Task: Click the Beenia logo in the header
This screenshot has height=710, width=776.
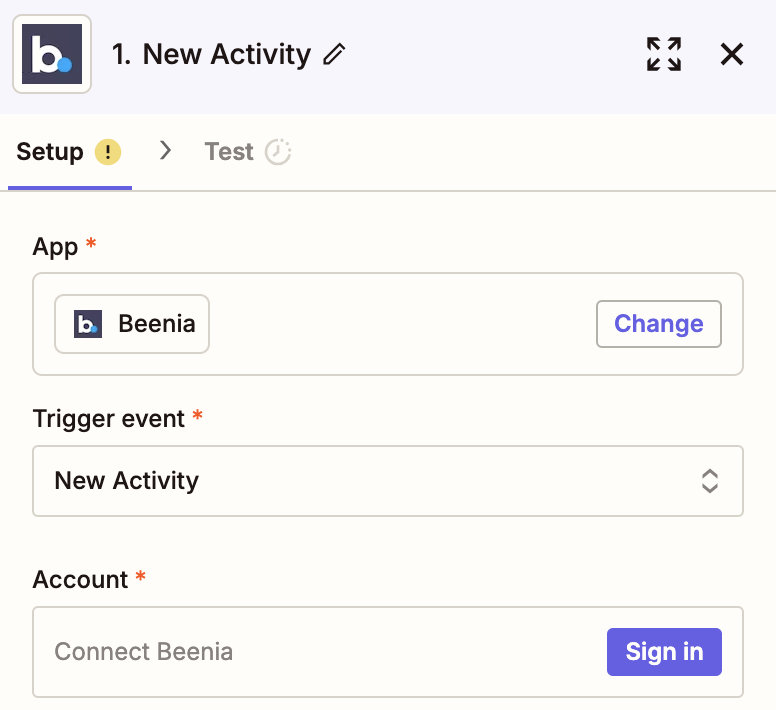Action: (x=52, y=54)
